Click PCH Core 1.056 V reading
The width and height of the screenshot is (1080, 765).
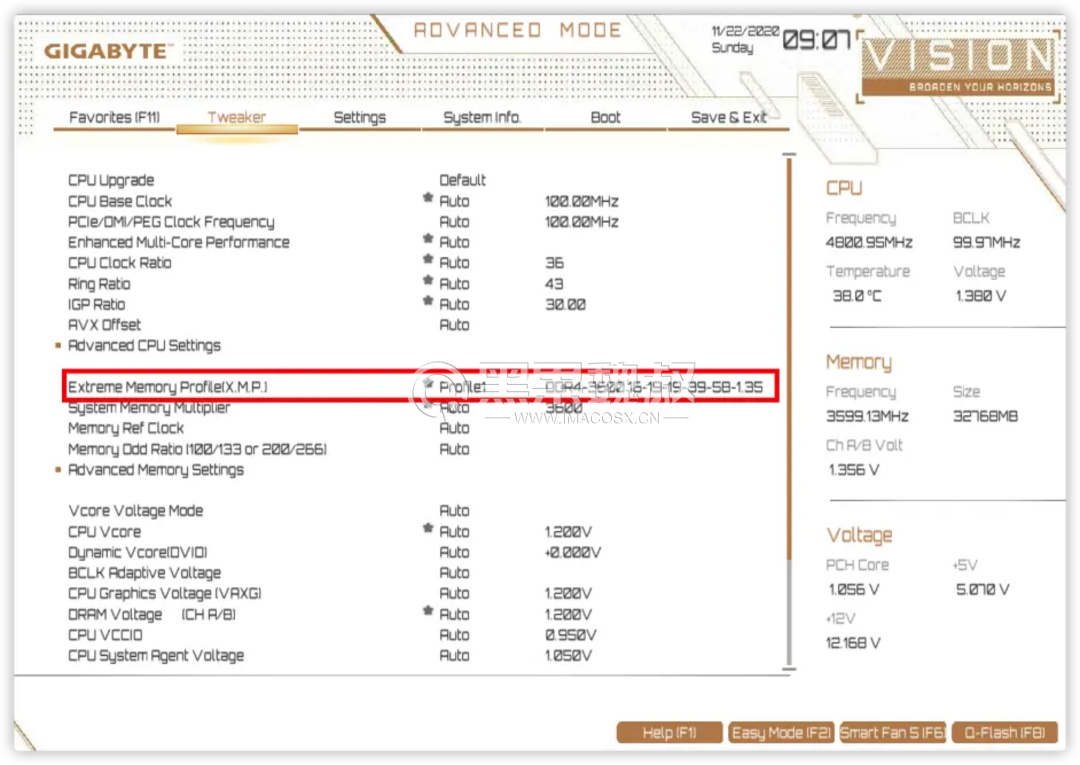[x=854, y=589]
